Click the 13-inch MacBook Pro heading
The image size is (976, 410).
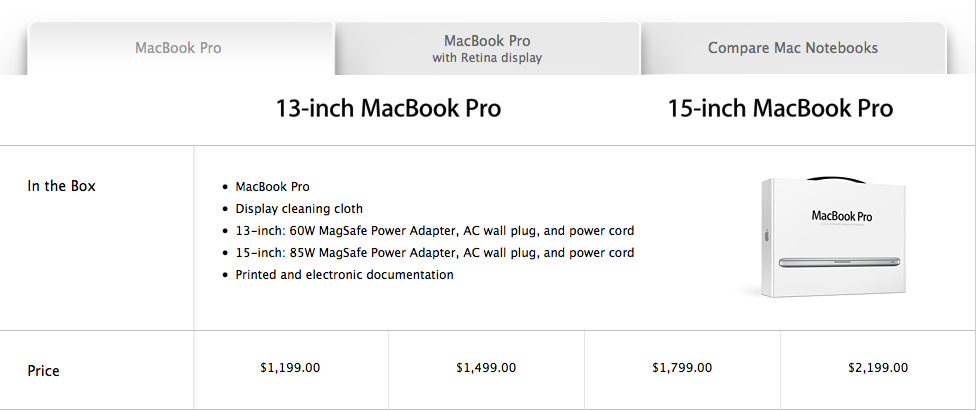(388, 108)
